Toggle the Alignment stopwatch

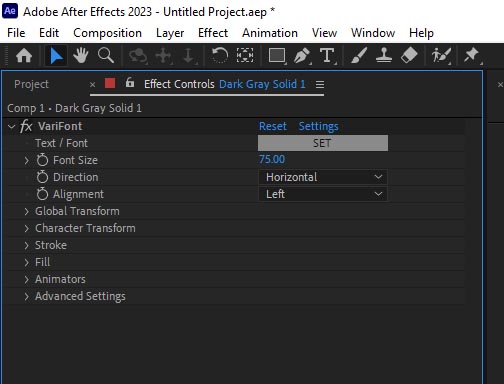coord(42,194)
